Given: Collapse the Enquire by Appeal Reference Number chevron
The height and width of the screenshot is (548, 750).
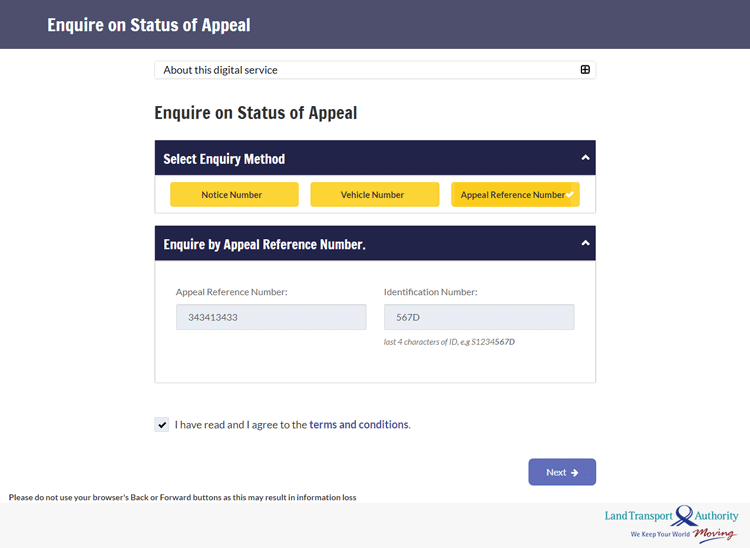Looking at the screenshot, I should pos(585,243).
